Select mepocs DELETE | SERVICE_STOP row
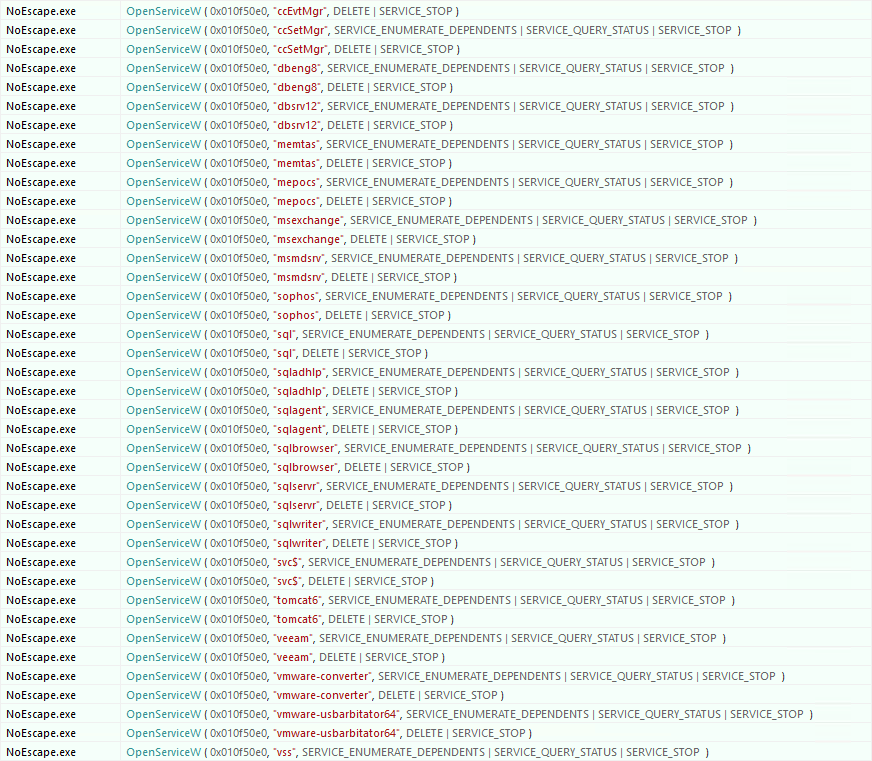The height and width of the screenshot is (761, 872). (x=436, y=201)
